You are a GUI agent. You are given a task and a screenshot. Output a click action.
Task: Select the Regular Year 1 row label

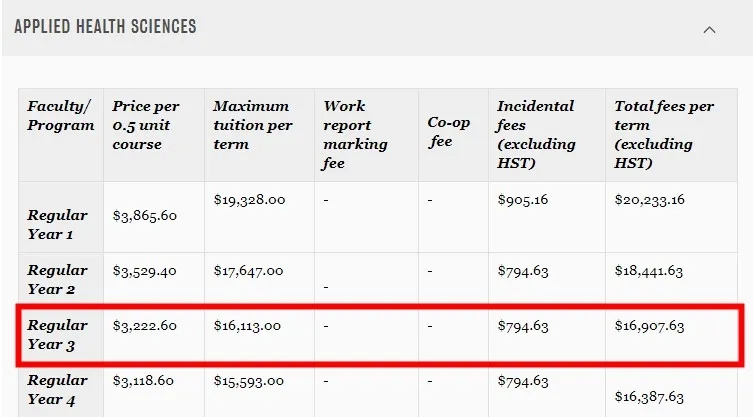coord(58,225)
